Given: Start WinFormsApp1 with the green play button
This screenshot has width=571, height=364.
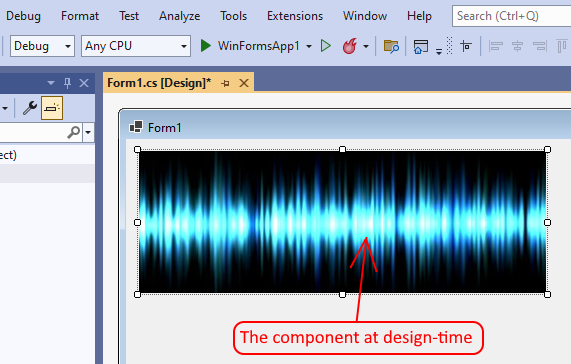Looking at the screenshot, I should 206,46.
